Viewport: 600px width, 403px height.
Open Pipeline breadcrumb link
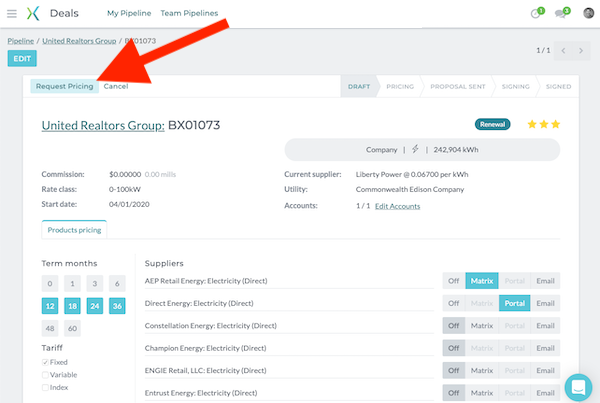pyautogui.click(x=21, y=41)
